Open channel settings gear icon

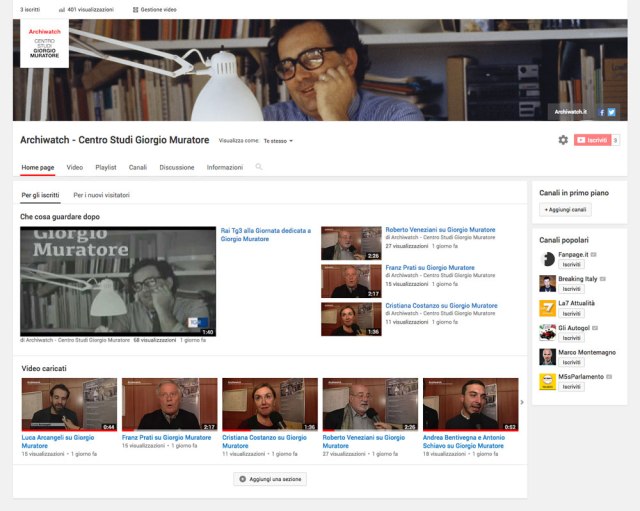[x=563, y=140]
